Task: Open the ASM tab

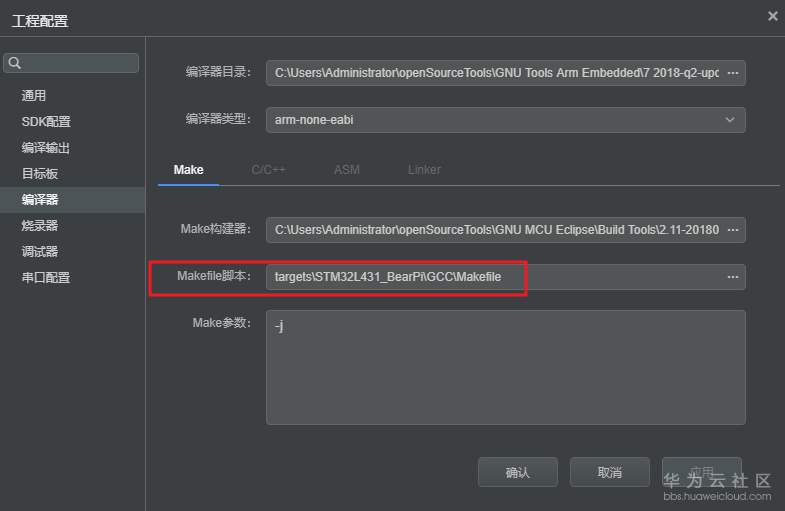Action: (346, 170)
